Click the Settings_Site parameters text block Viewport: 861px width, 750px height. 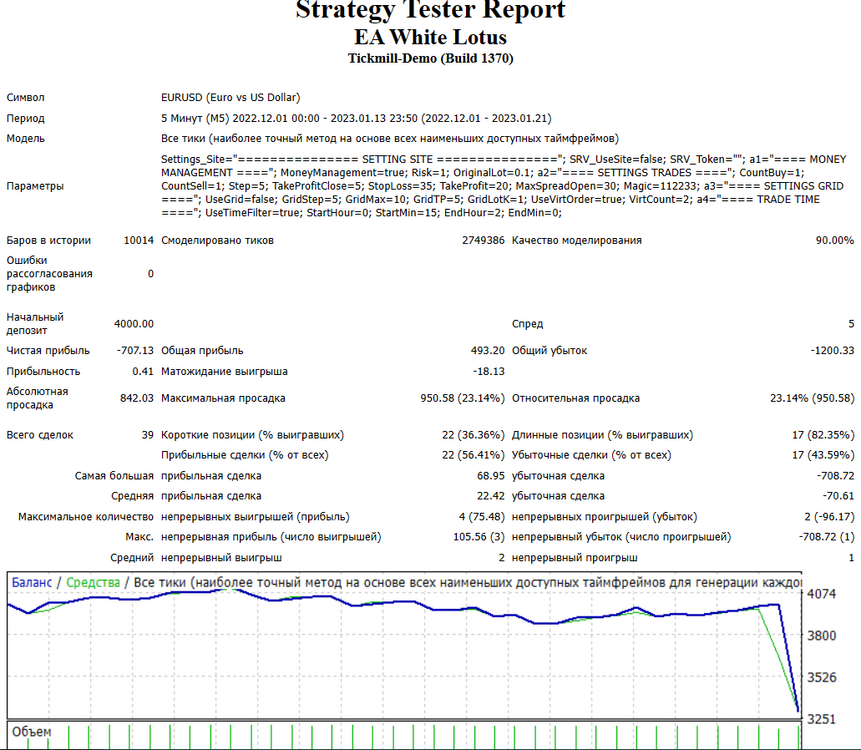click(x=504, y=186)
